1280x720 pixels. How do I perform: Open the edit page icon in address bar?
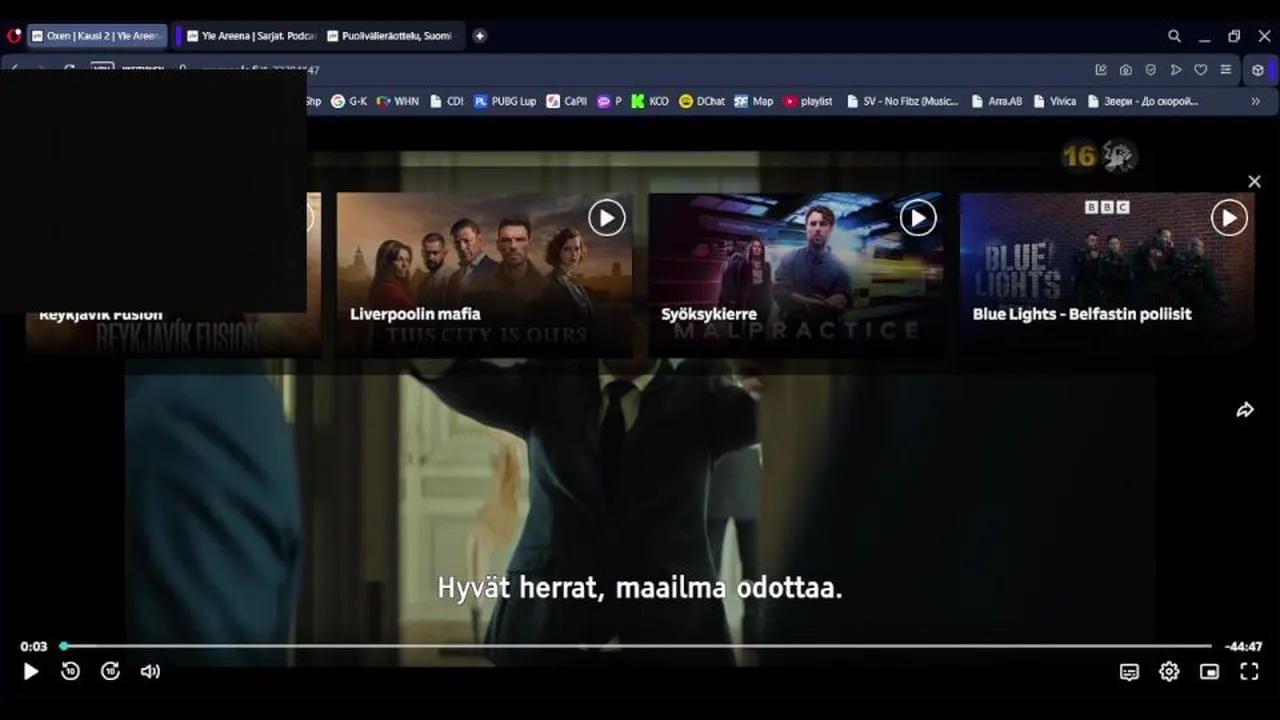pyautogui.click(x=1101, y=70)
